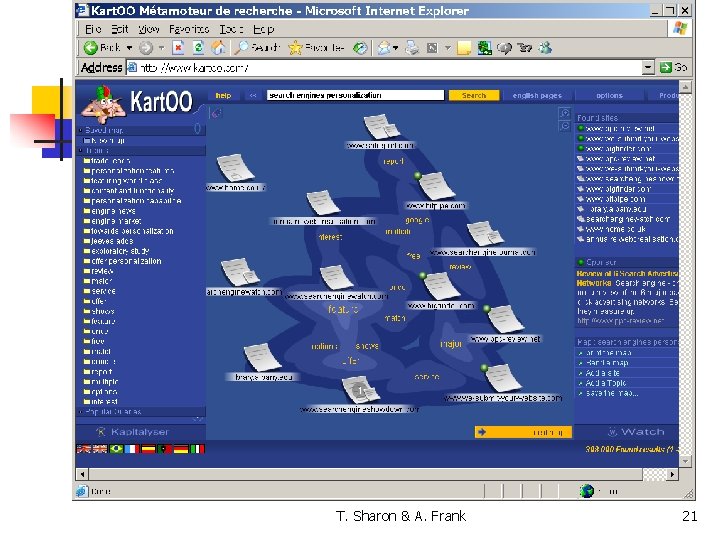This screenshot has width=720, height=540.
Task: Click the Go button next to address bar
Action: [x=674, y=68]
